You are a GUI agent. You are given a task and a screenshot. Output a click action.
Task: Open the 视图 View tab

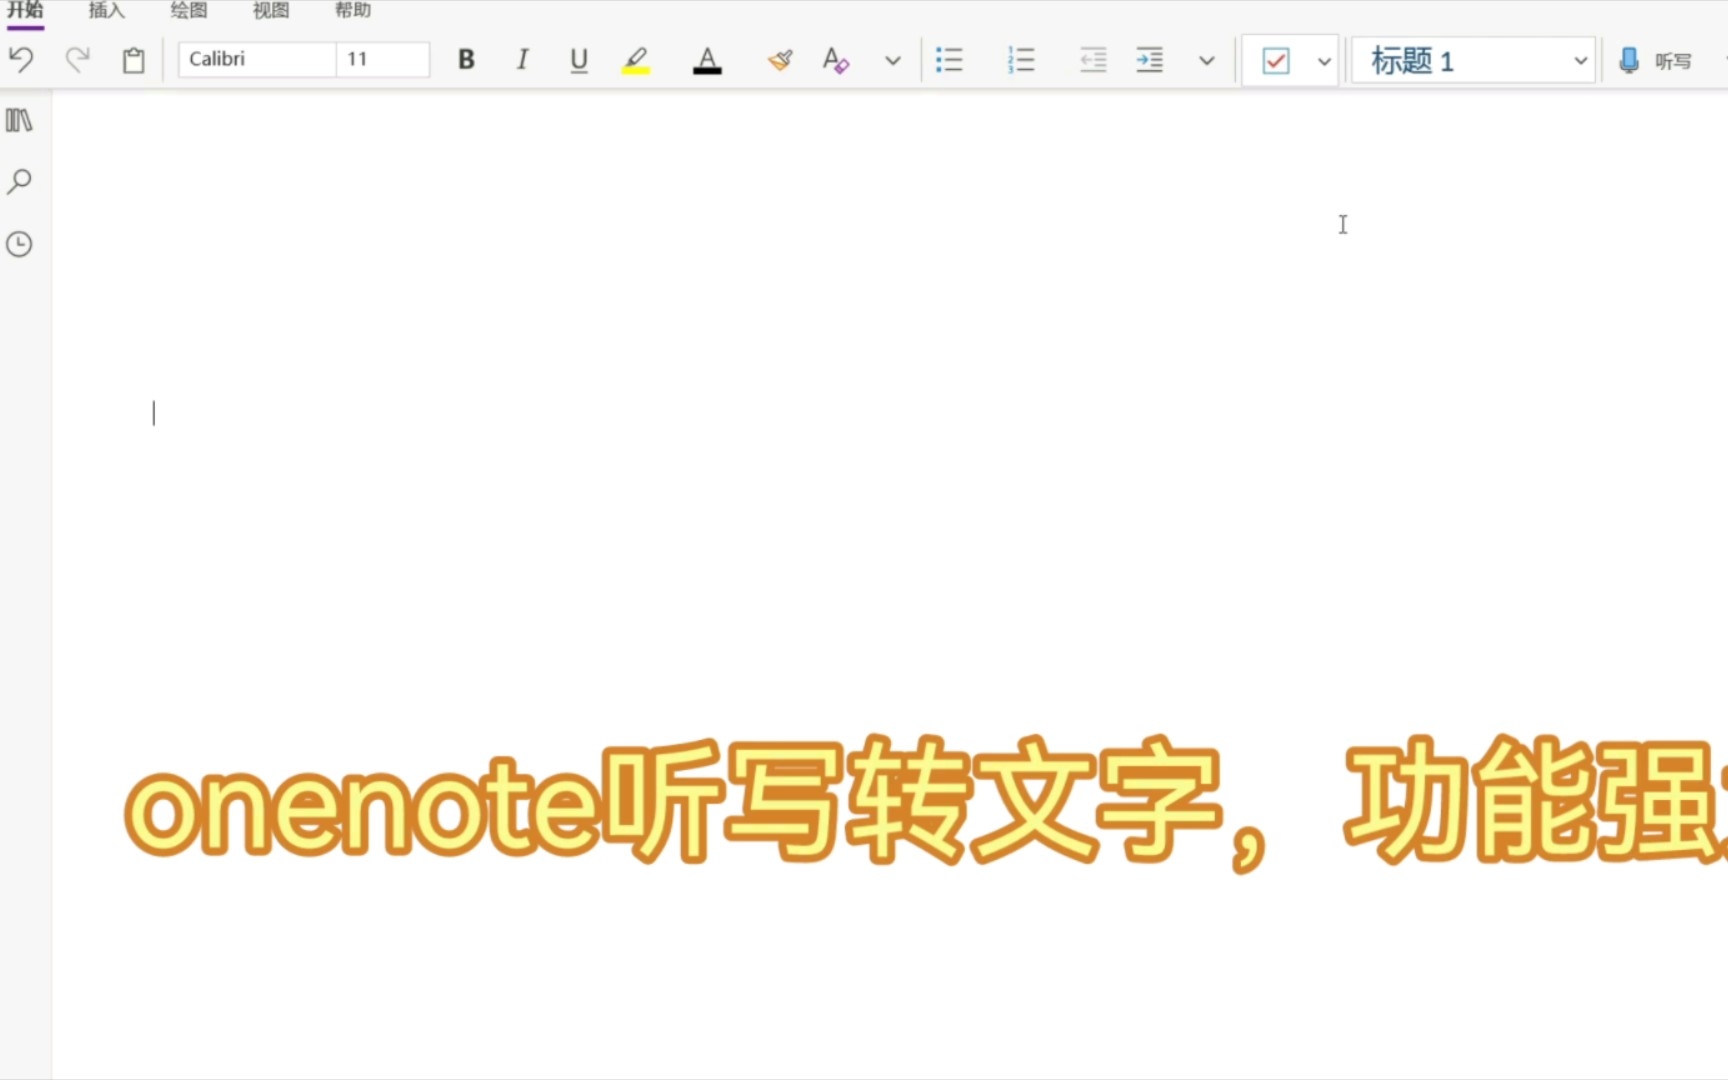pos(271,11)
